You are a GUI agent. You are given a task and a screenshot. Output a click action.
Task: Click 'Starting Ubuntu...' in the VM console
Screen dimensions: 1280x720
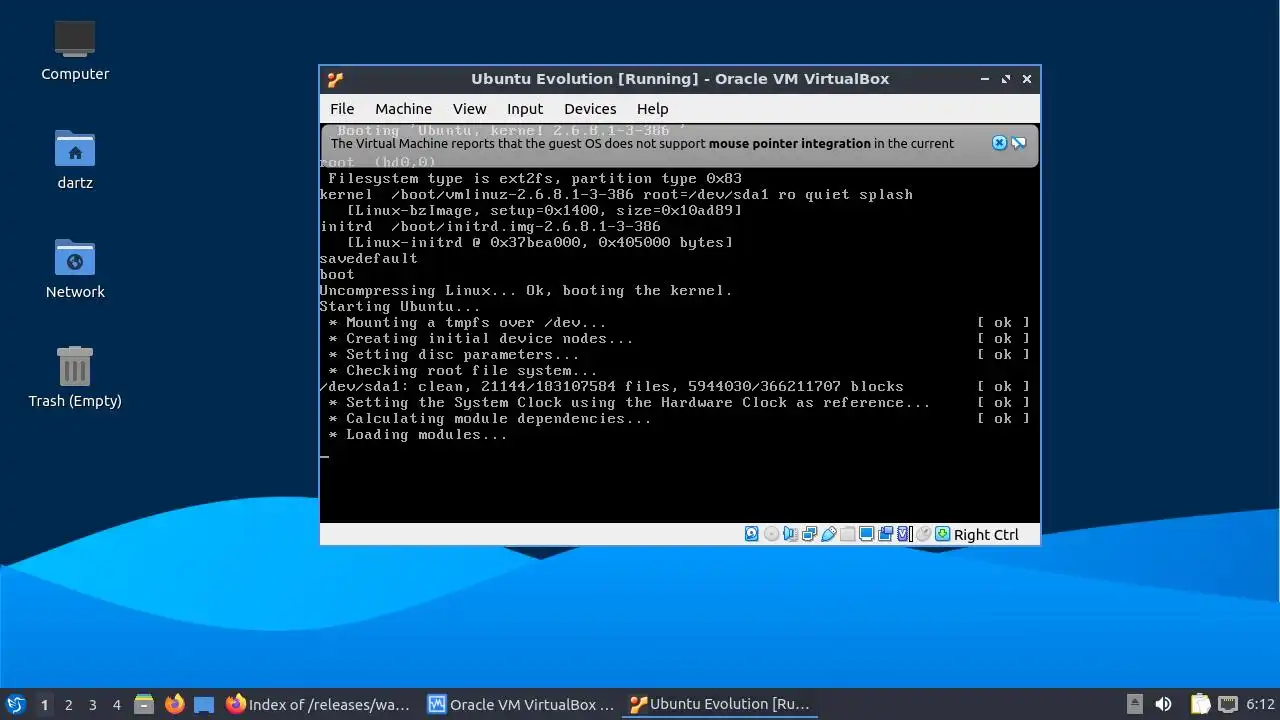(x=400, y=306)
